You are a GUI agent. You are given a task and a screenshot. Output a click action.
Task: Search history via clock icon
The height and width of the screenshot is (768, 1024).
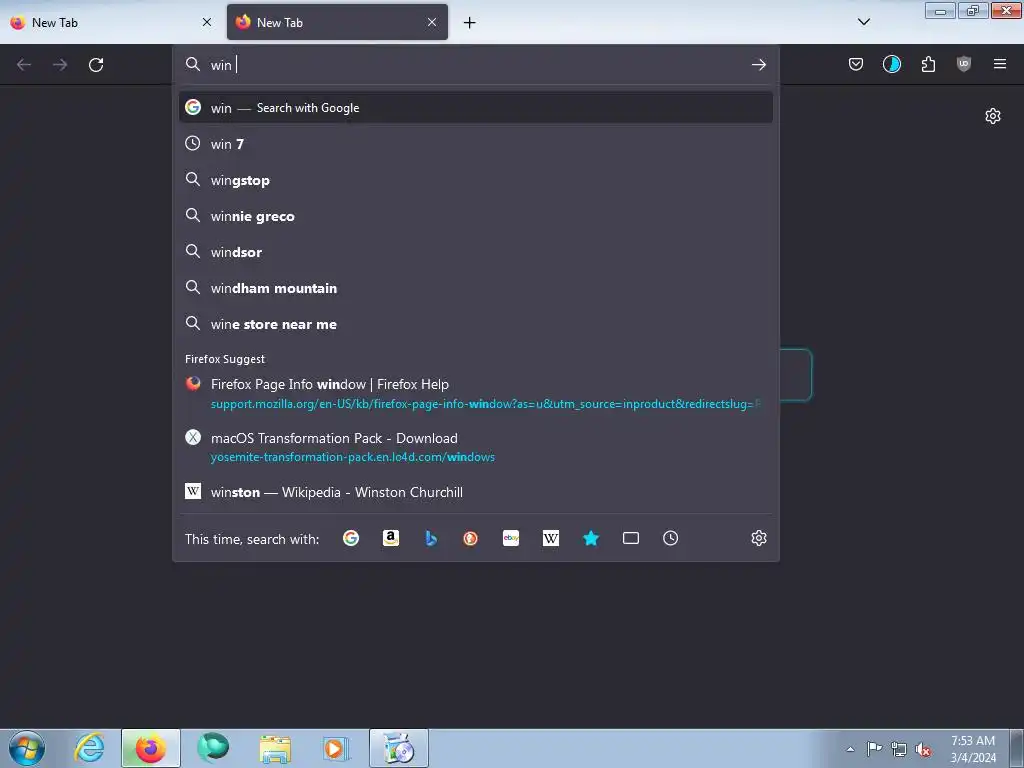pos(671,538)
